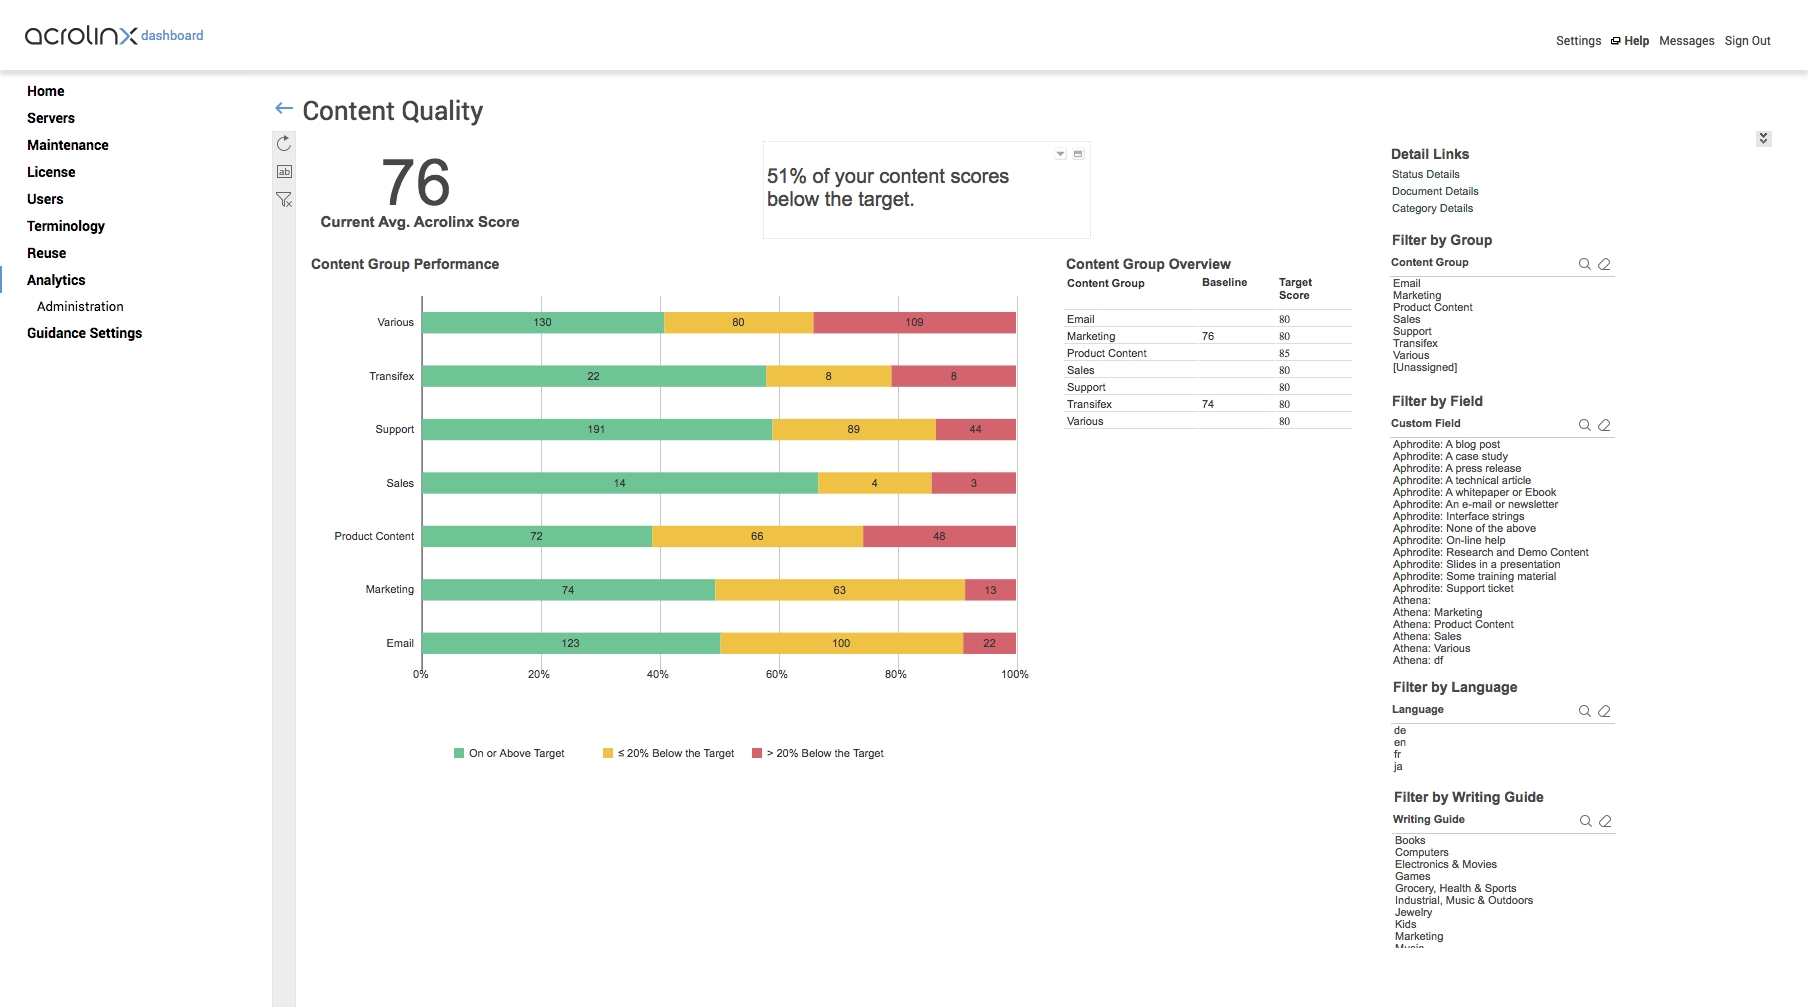Viewport: 1808px width, 1007px height.
Task: Click the 'ab' text toolbar icon
Action: click(x=284, y=171)
